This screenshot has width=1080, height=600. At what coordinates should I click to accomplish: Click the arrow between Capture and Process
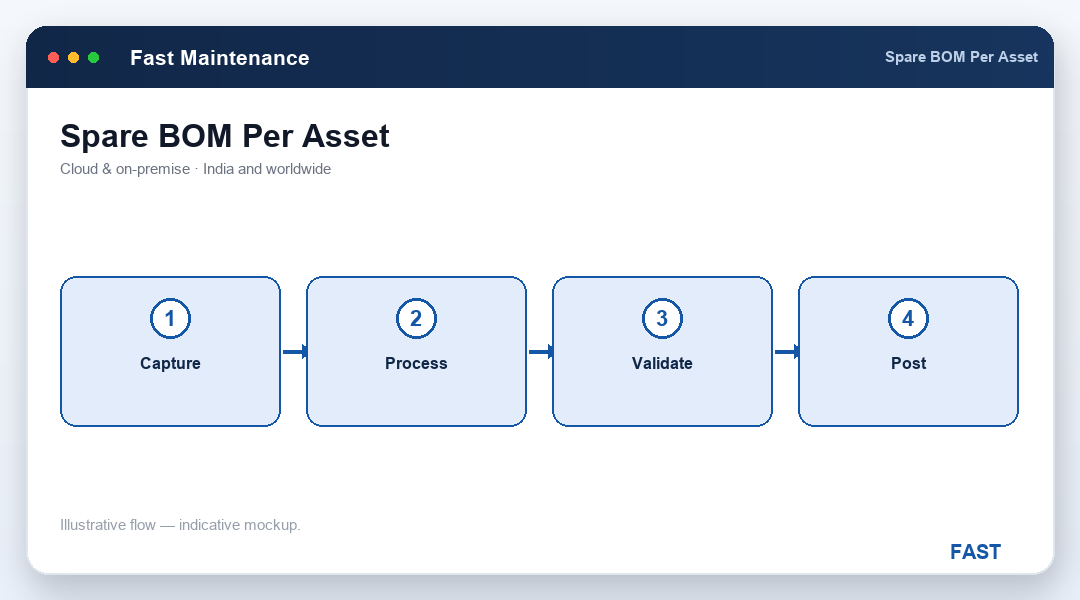click(x=294, y=352)
